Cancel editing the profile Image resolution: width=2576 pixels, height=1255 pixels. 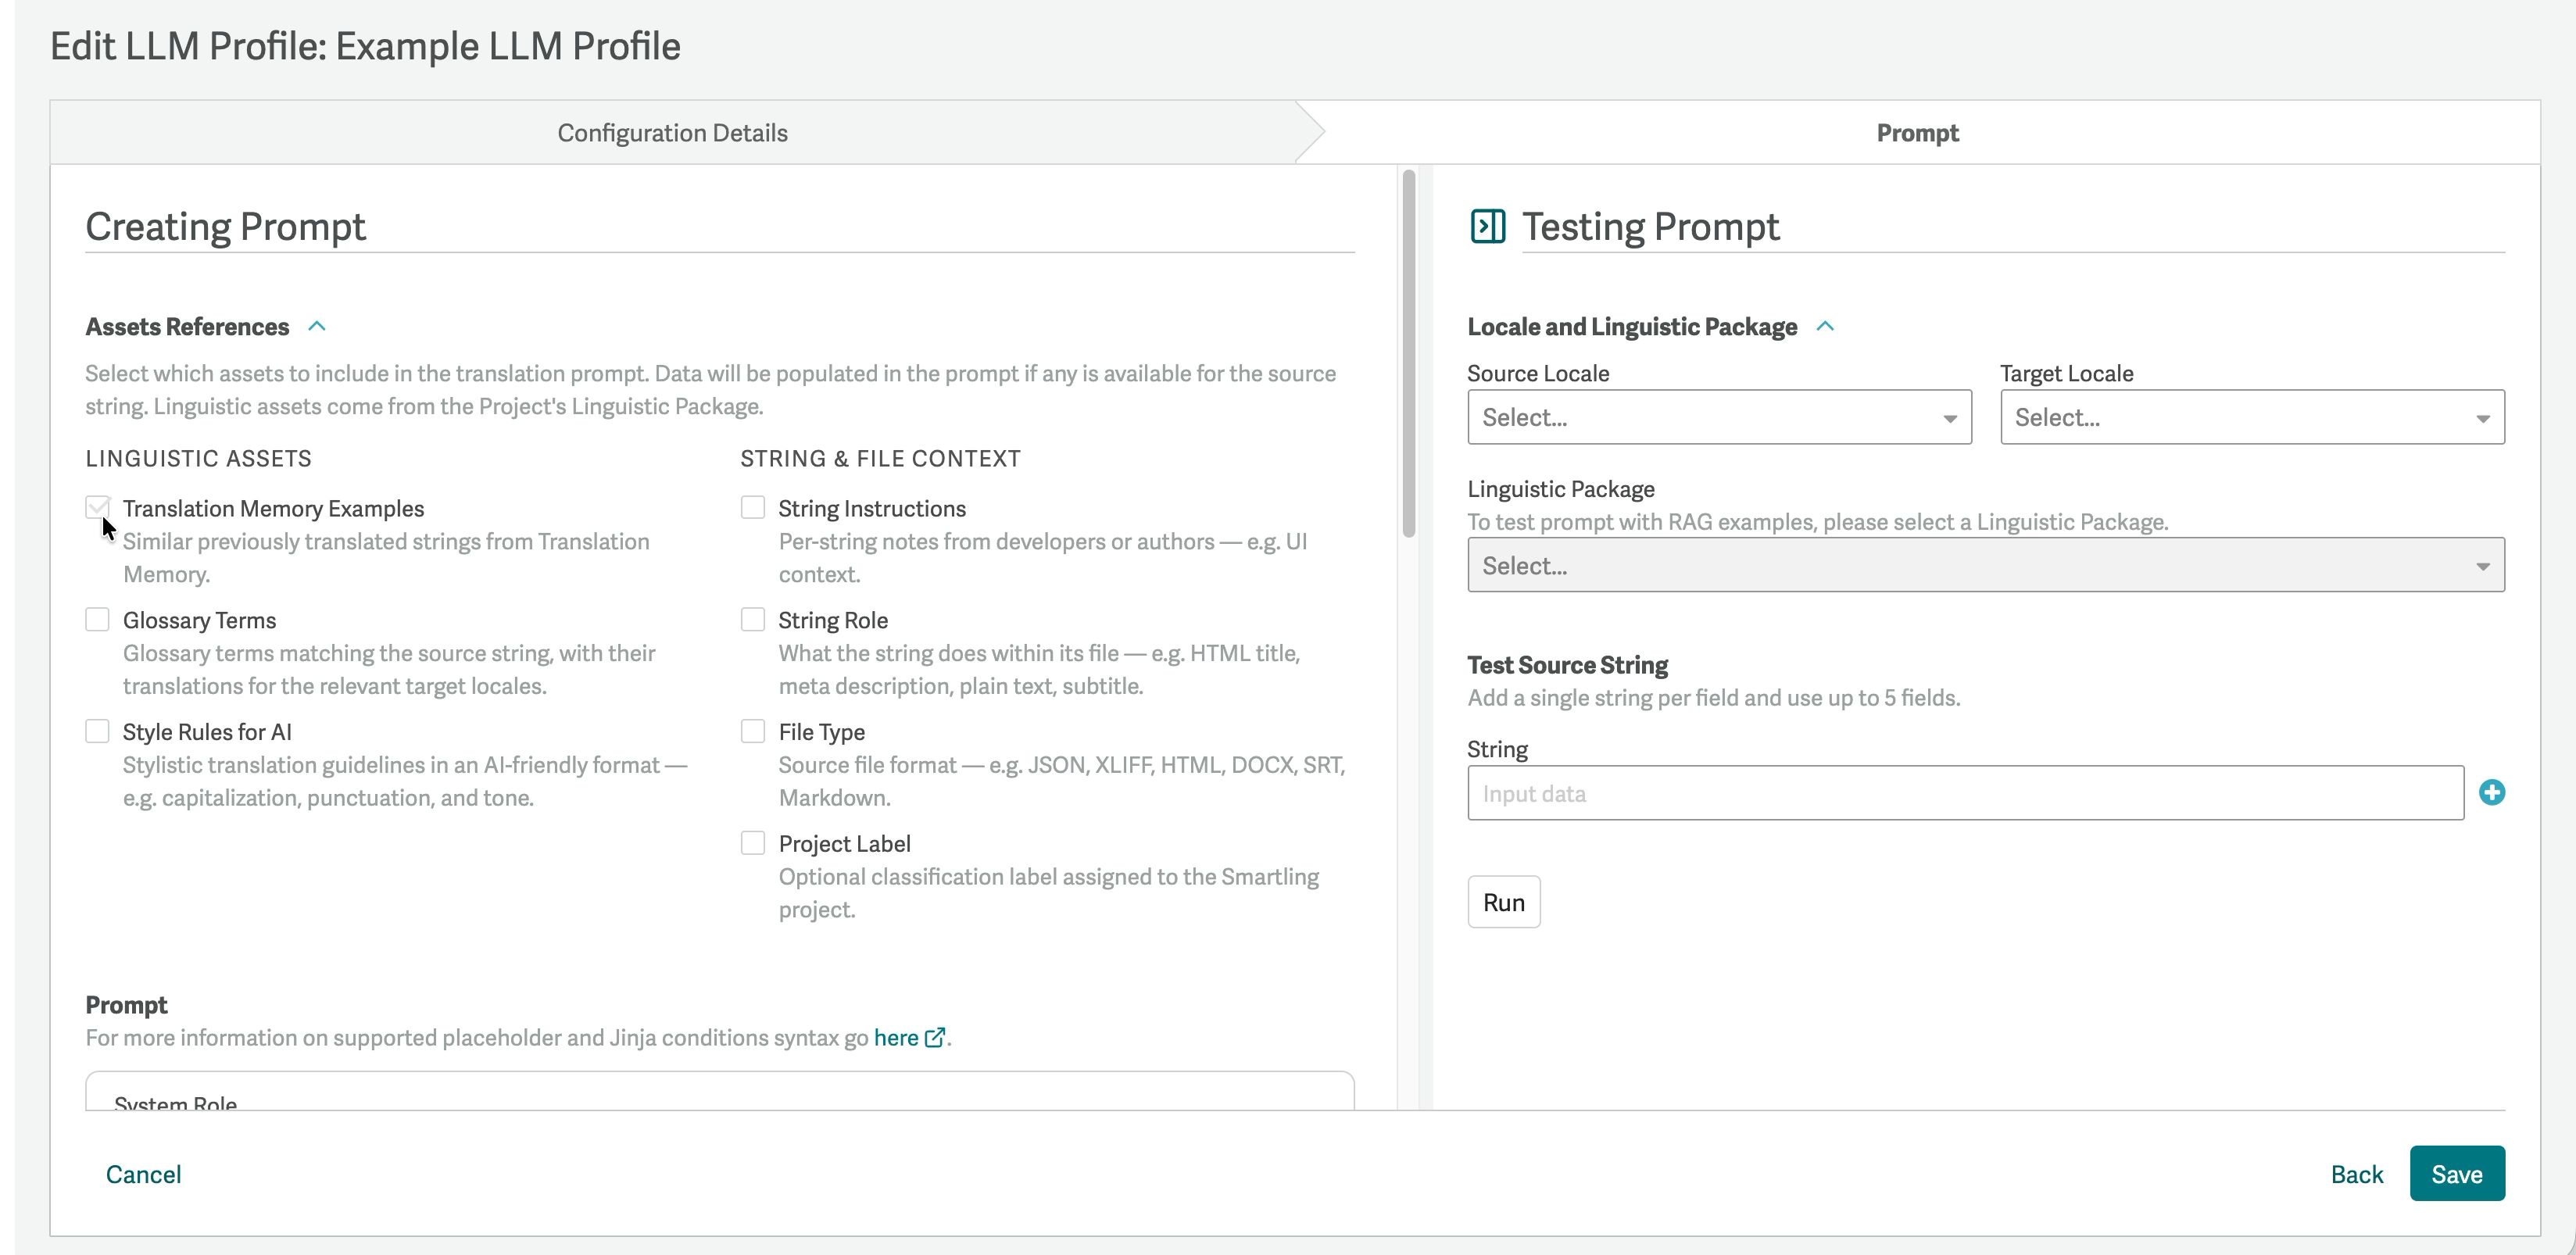point(143,1174)
